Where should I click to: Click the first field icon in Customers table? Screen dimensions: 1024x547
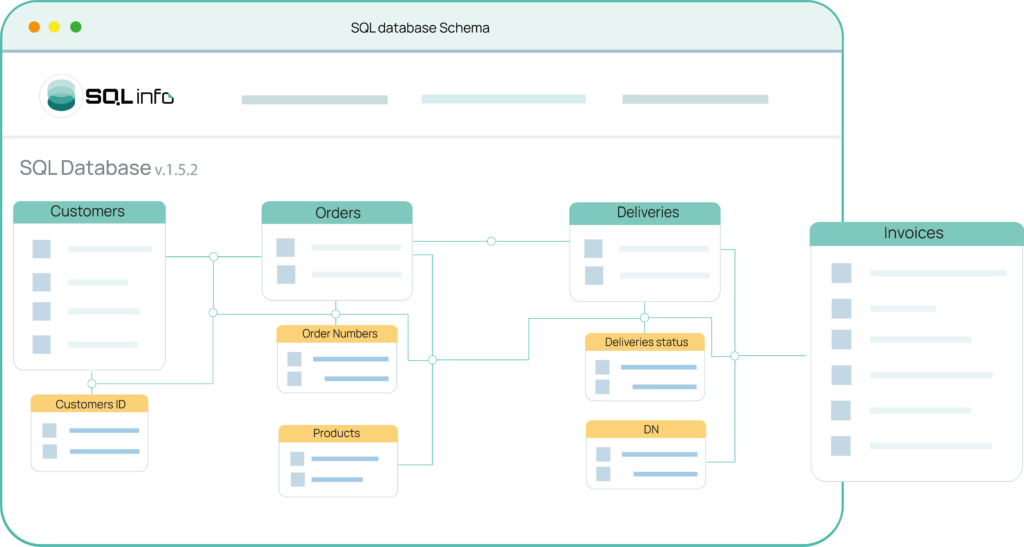click(42, 249)
